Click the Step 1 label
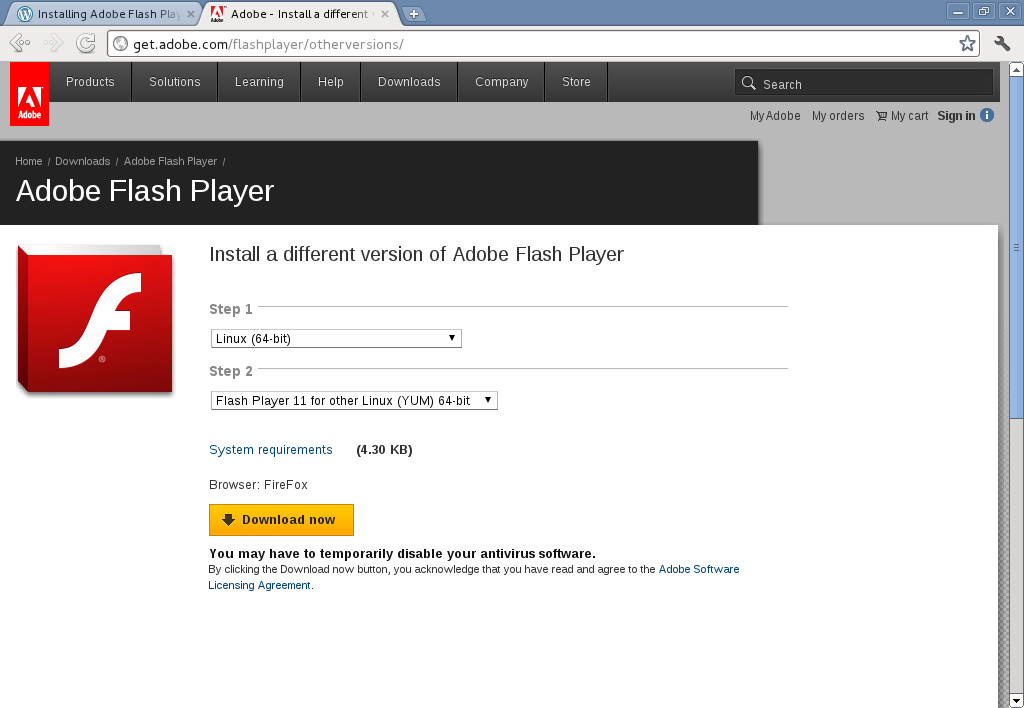This screenshot has width=1024, height=708. (x=231, y=309)
